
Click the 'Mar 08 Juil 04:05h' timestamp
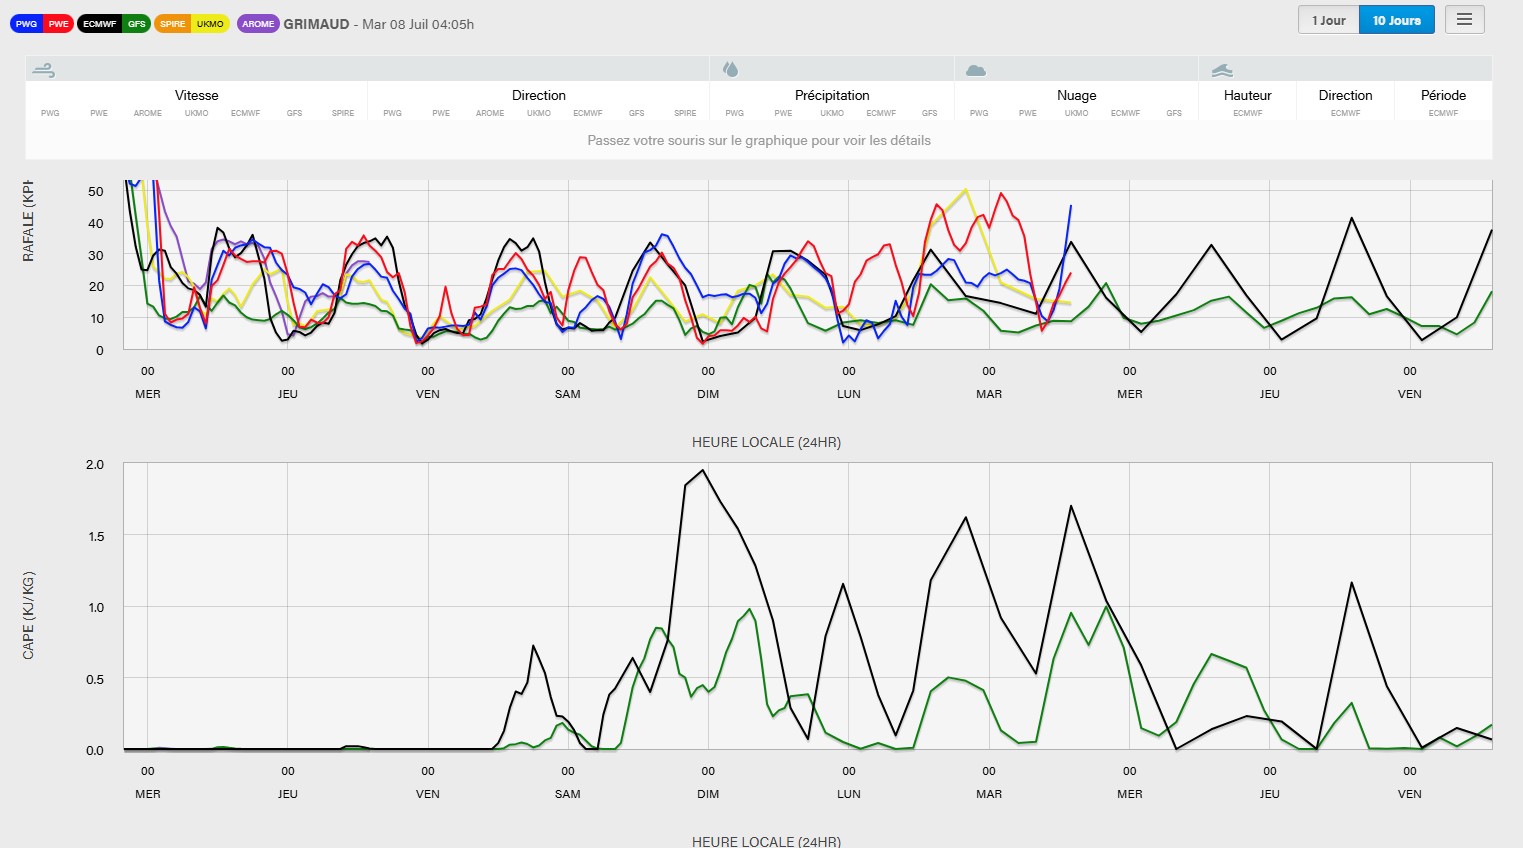pyautogui.click(x=418, y=24)
